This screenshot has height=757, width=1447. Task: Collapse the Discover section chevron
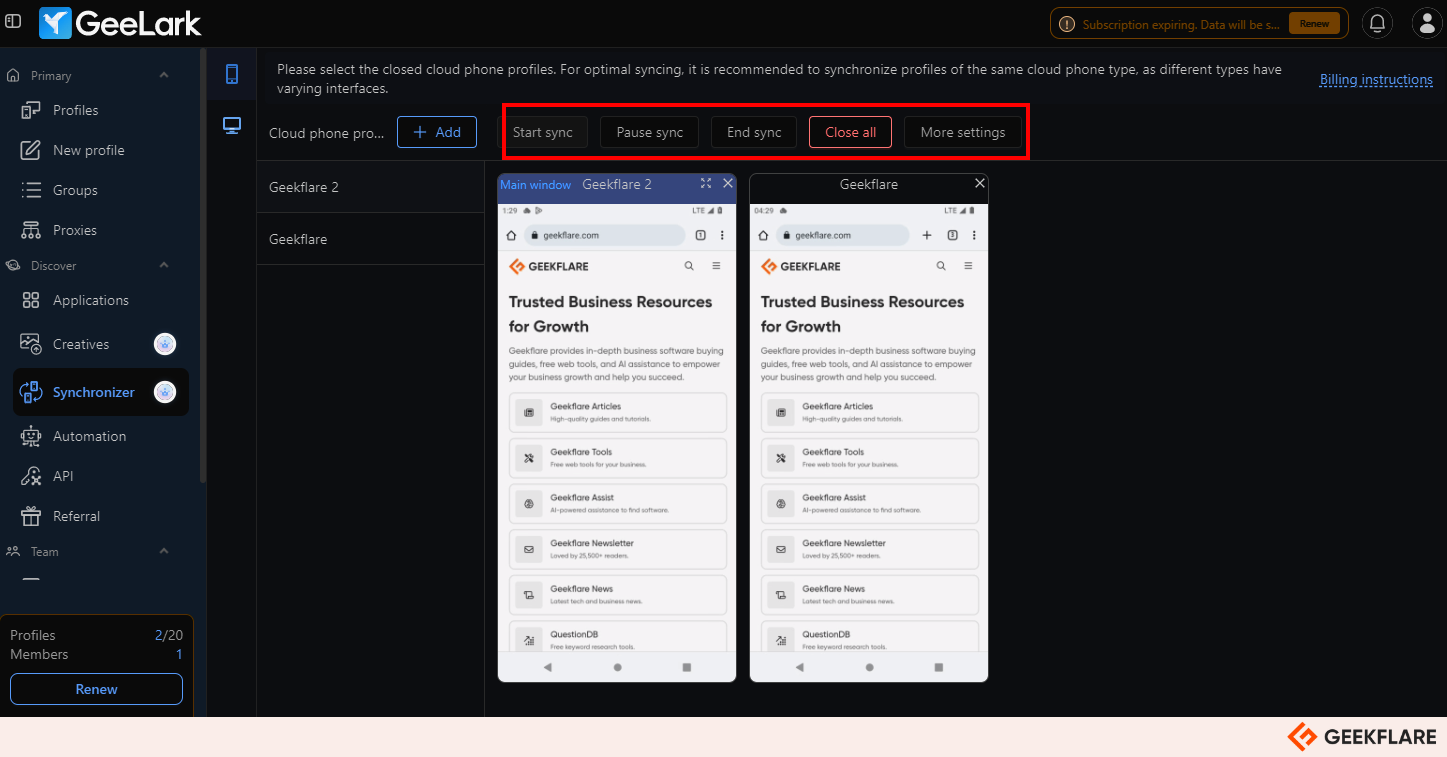tap(164, 265)
